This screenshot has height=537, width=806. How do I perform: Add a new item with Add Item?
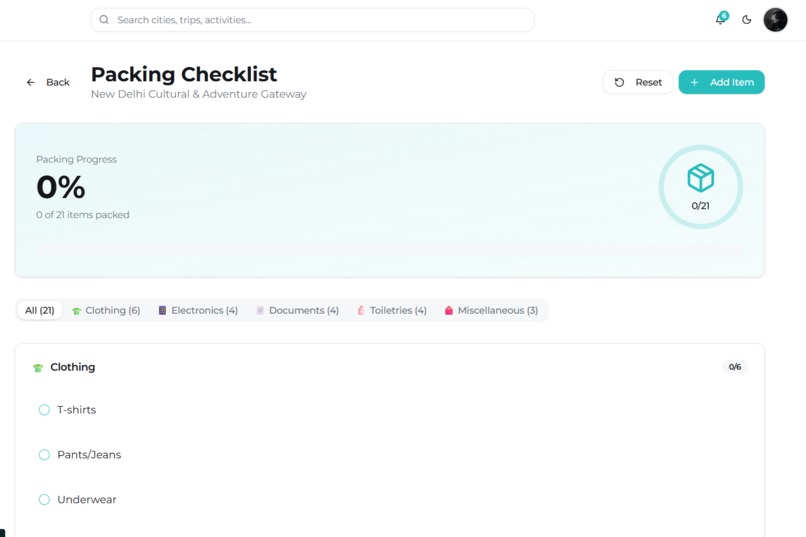coord(722,82)
